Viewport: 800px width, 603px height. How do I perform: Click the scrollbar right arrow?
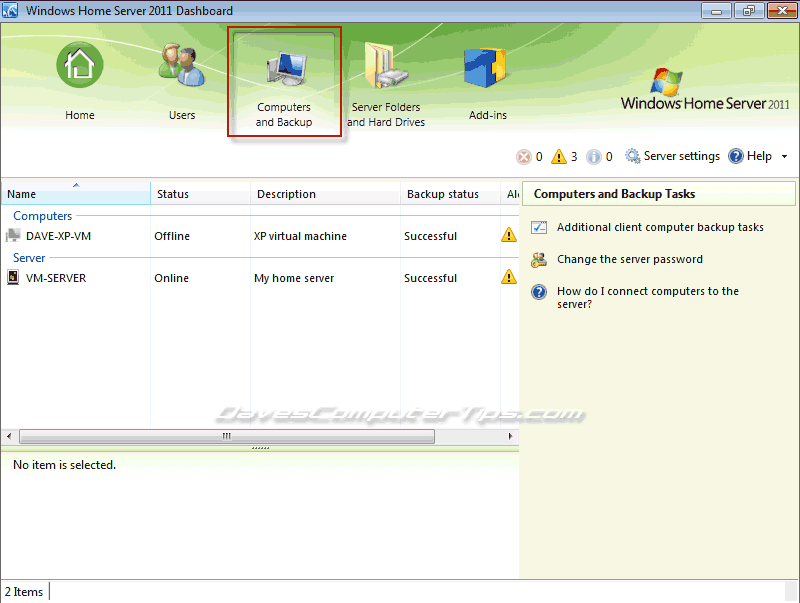click(x=510, y=436)
